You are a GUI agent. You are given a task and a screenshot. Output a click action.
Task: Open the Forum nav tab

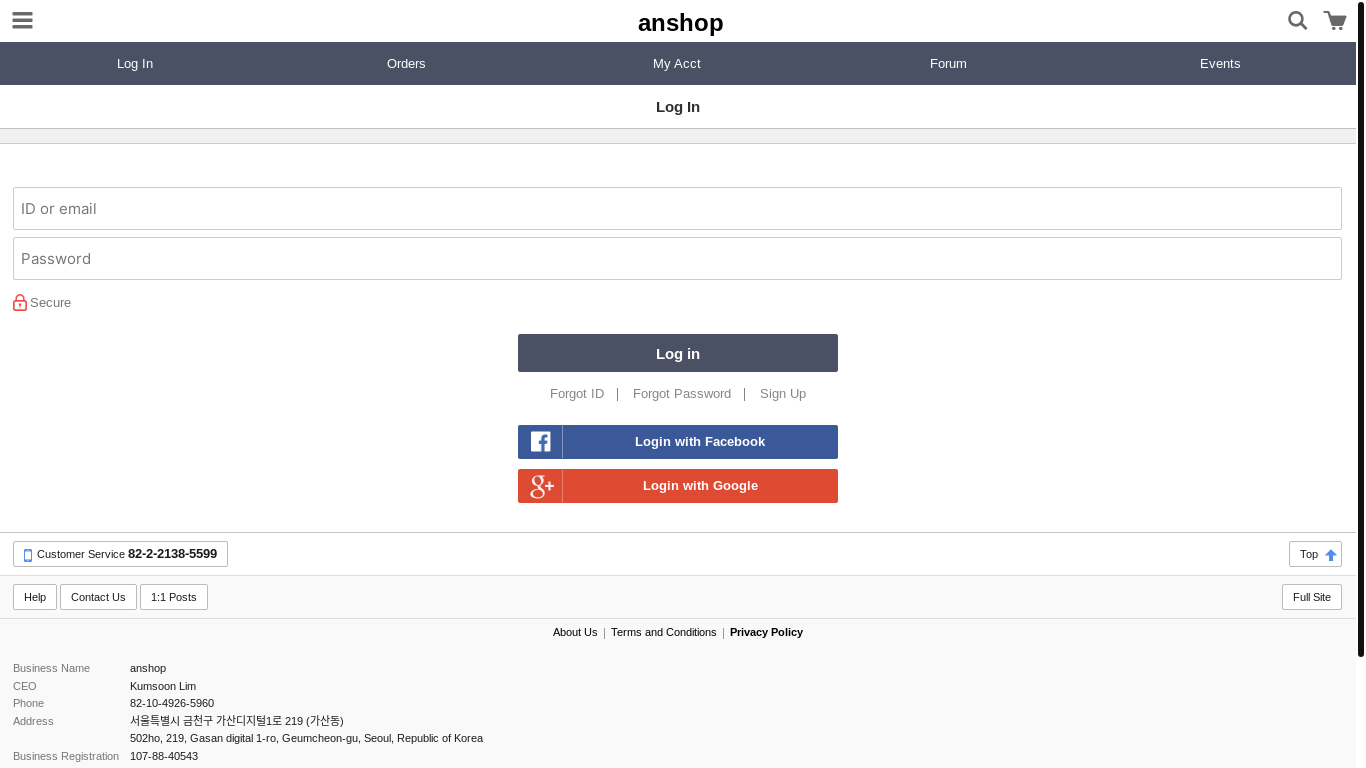point(948,63)
